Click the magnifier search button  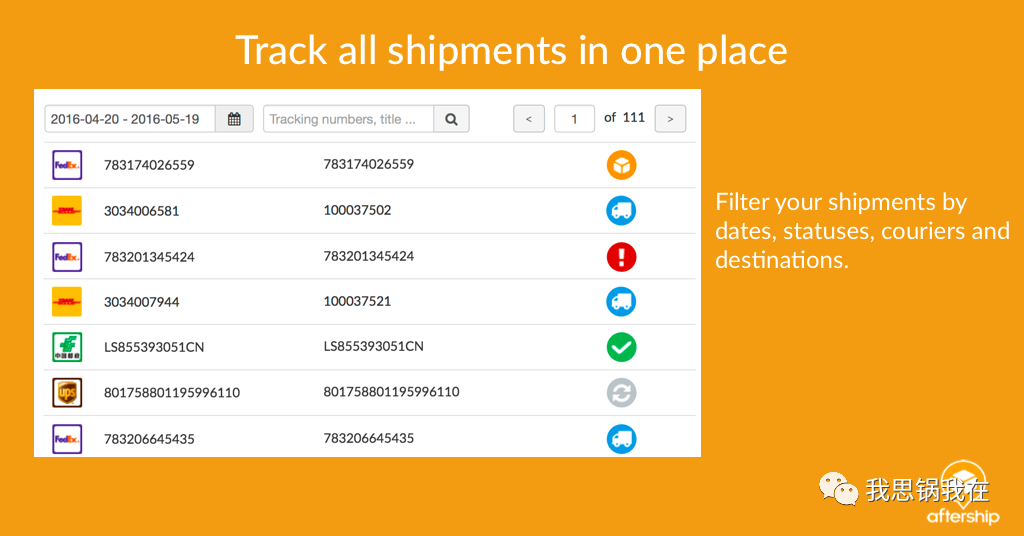[x=451, y=119]
